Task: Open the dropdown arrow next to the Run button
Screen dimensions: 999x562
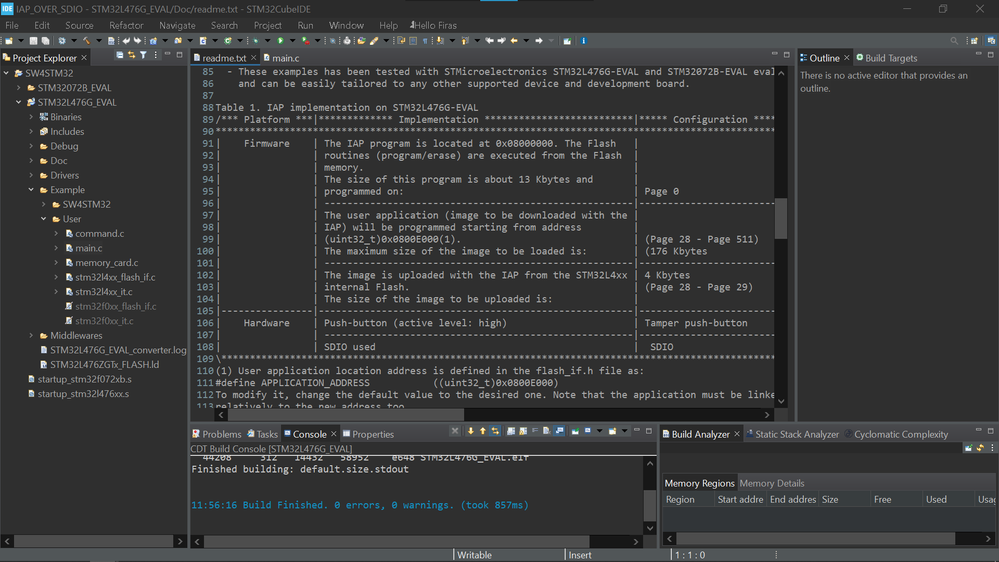Action: (292, 41)
